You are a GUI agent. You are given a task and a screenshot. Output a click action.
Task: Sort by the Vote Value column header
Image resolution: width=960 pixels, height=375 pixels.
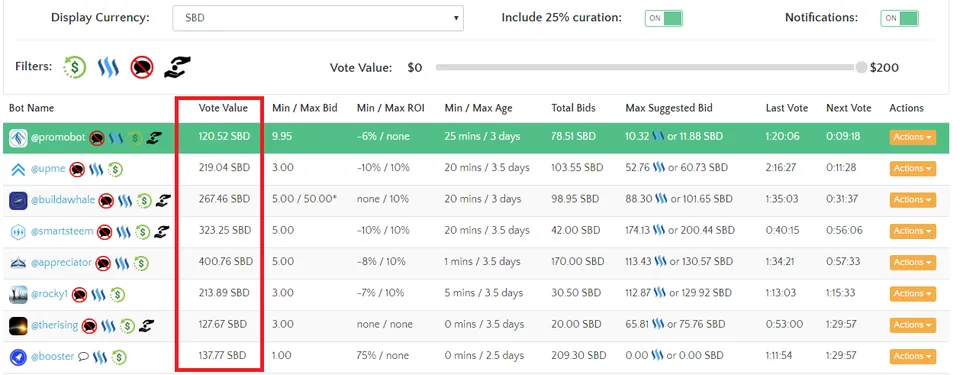[223, 108]
